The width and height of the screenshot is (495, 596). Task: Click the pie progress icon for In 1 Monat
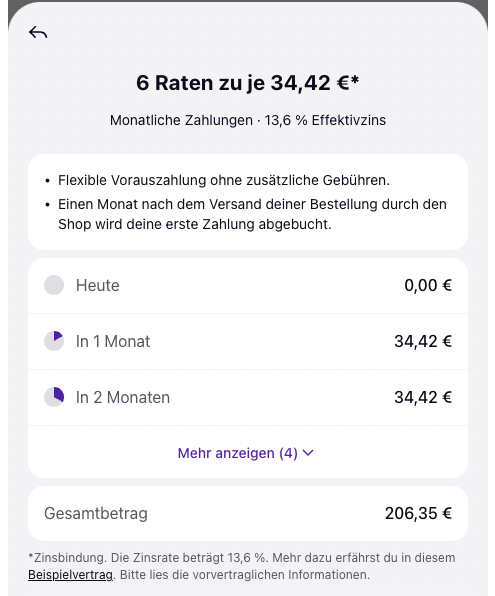point(54,341)
